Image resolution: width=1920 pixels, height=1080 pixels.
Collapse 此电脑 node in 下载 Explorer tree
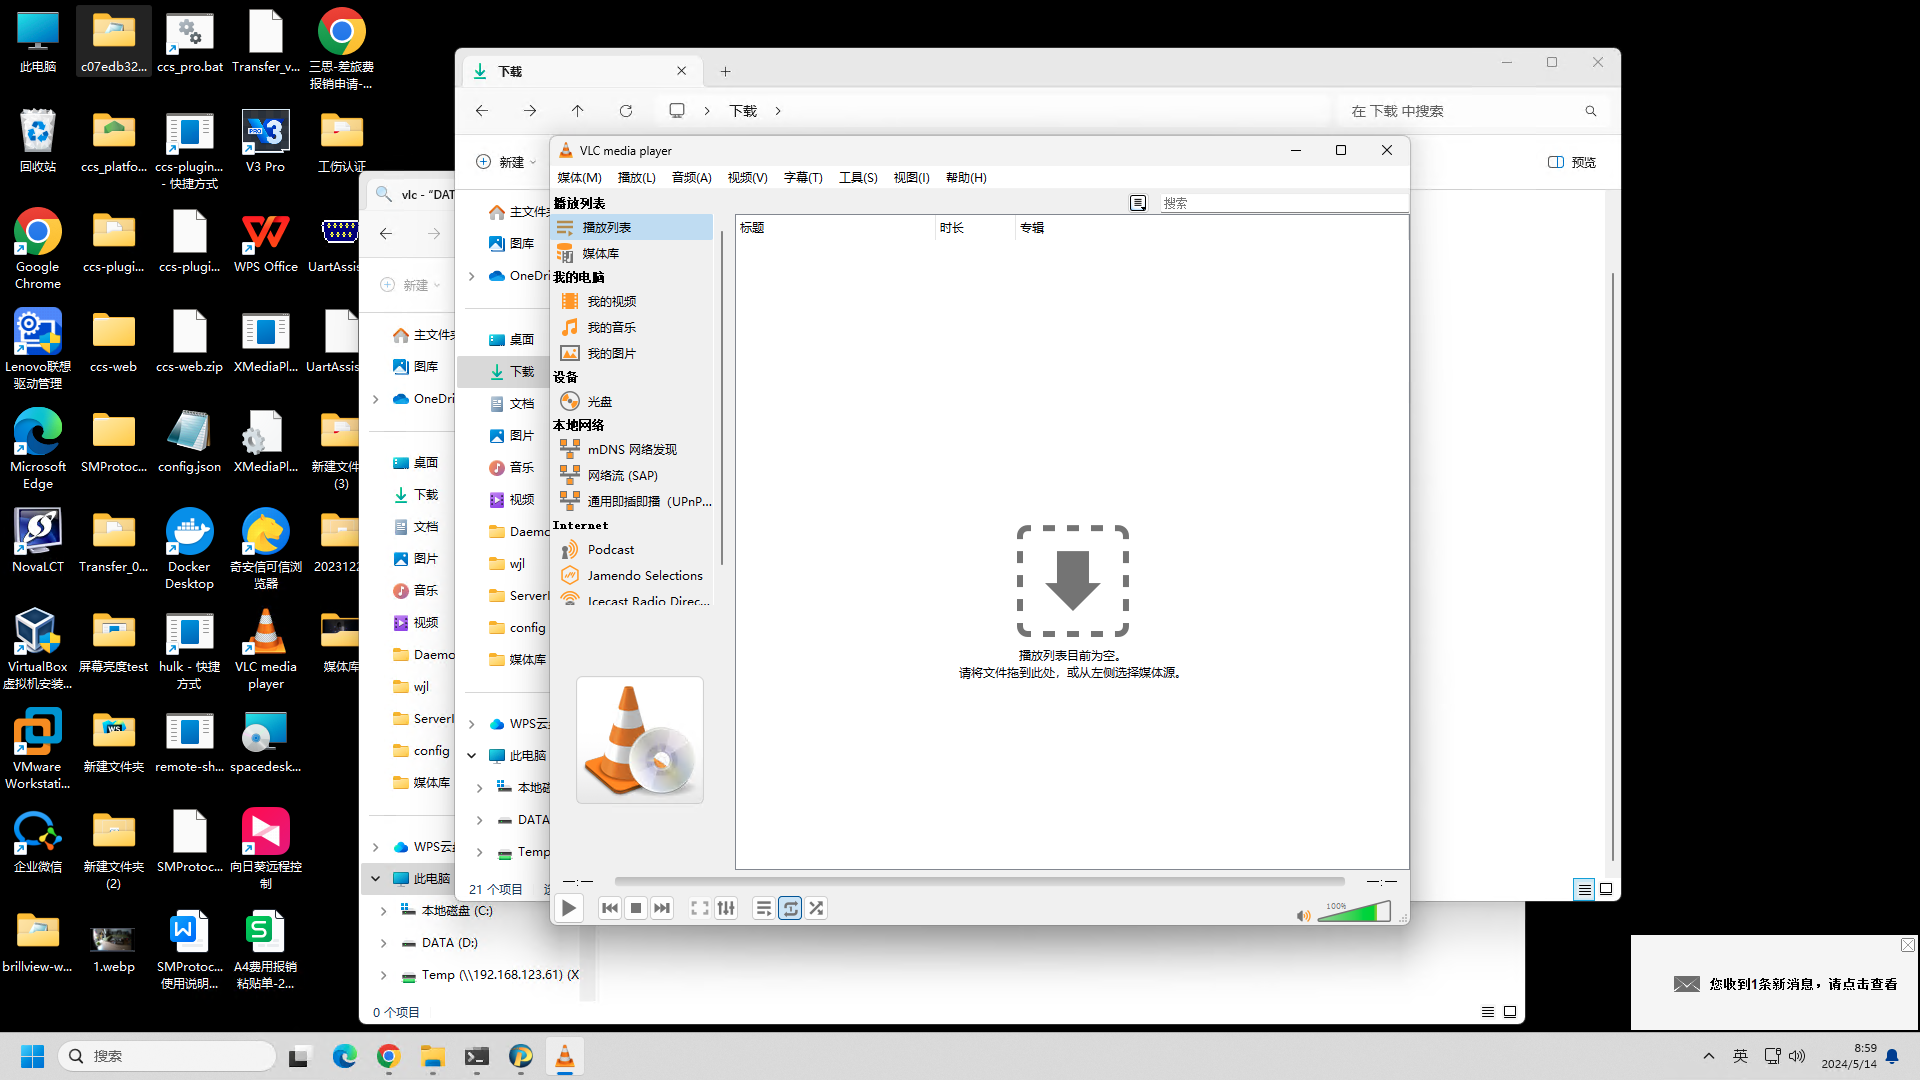coord(472,756)
